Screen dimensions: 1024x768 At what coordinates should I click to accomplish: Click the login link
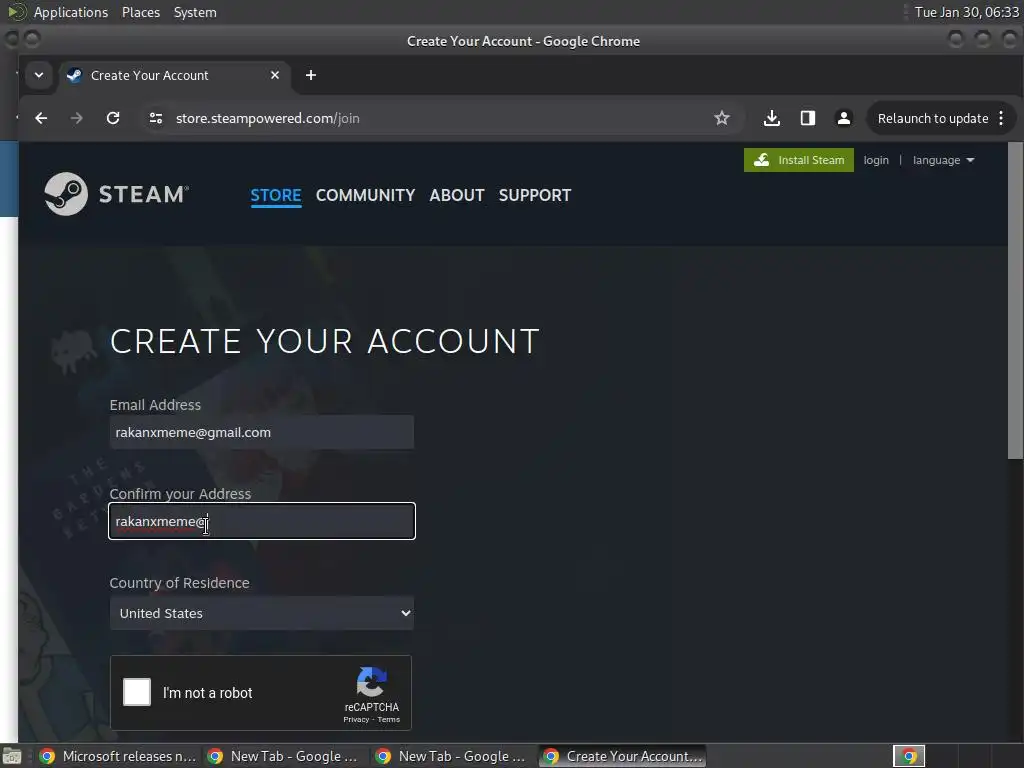pos(876,160)
